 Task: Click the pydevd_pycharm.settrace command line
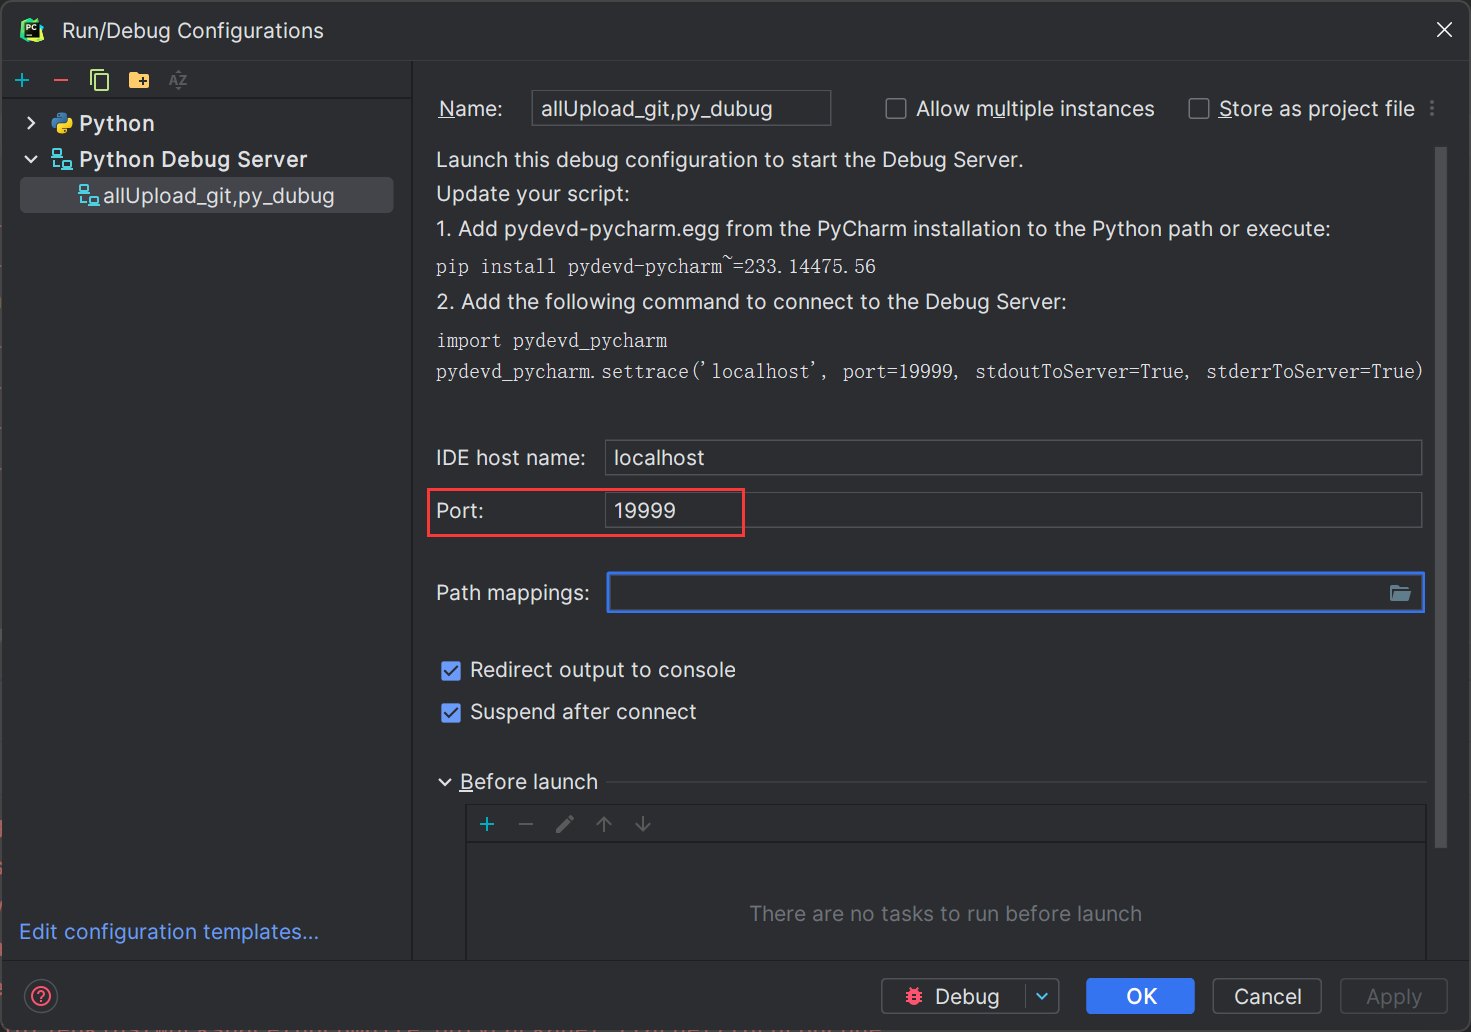pyautogui.click(x=929, y=371)
